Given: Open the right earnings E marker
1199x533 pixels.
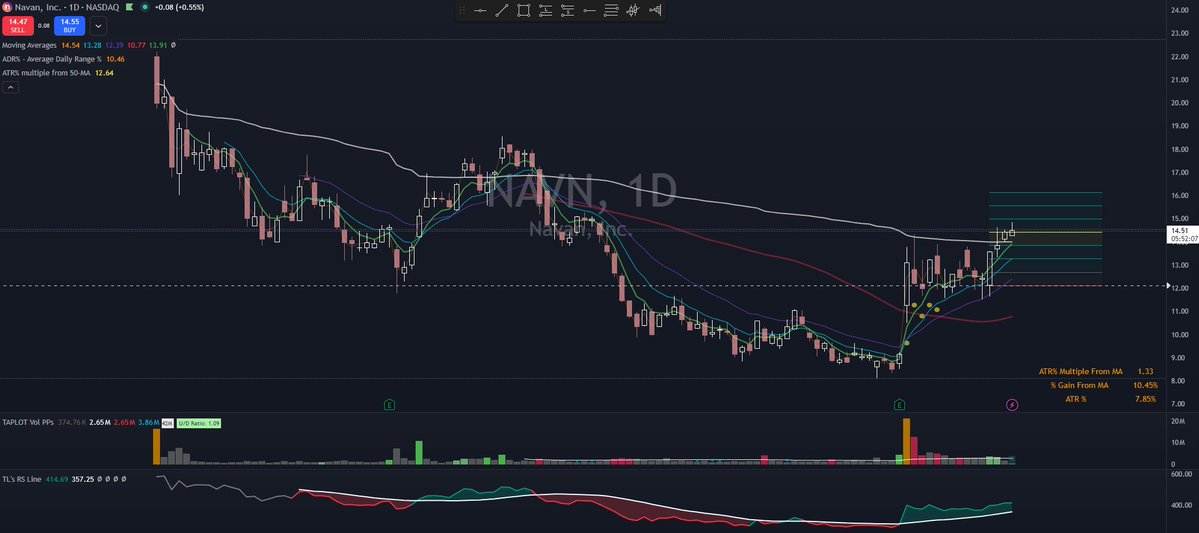Looking at the screenshot, I should tap(900, 404).
